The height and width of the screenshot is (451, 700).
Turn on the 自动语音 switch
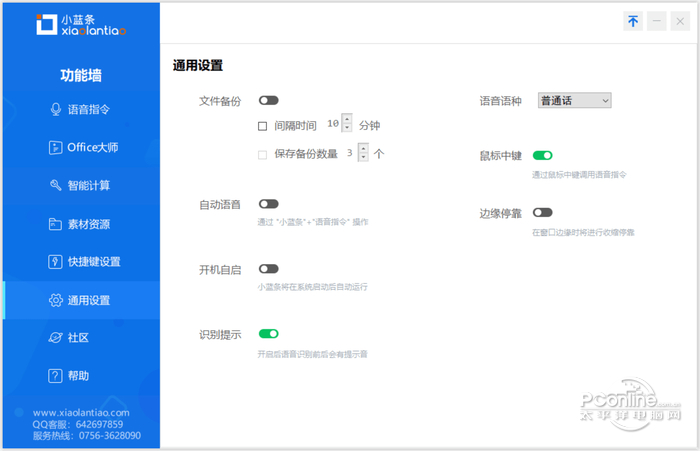click(x=268, y=204)
